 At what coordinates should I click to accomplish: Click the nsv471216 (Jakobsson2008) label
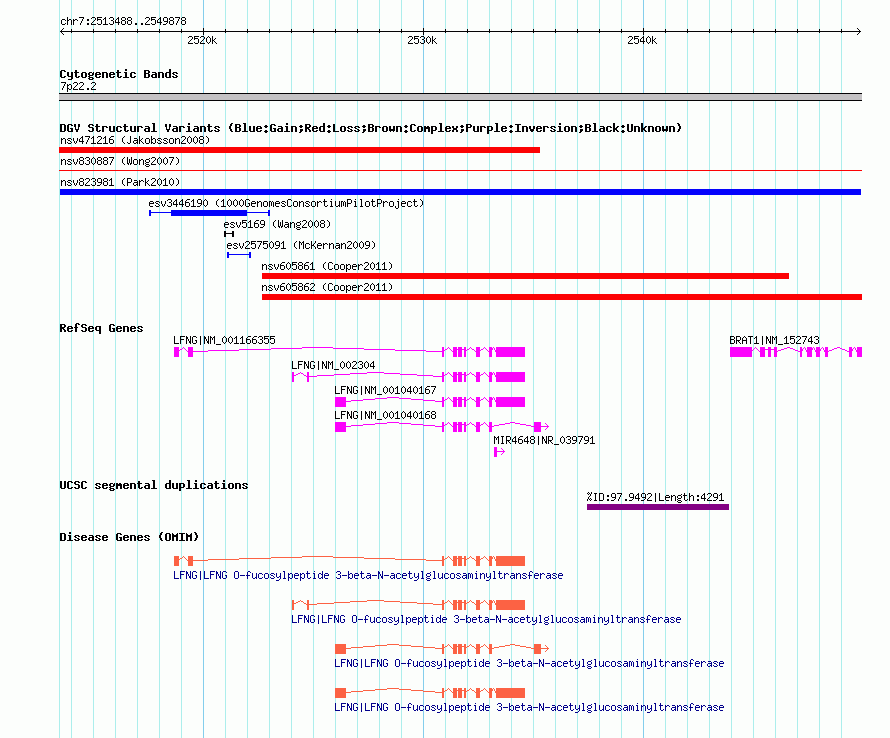135,140
